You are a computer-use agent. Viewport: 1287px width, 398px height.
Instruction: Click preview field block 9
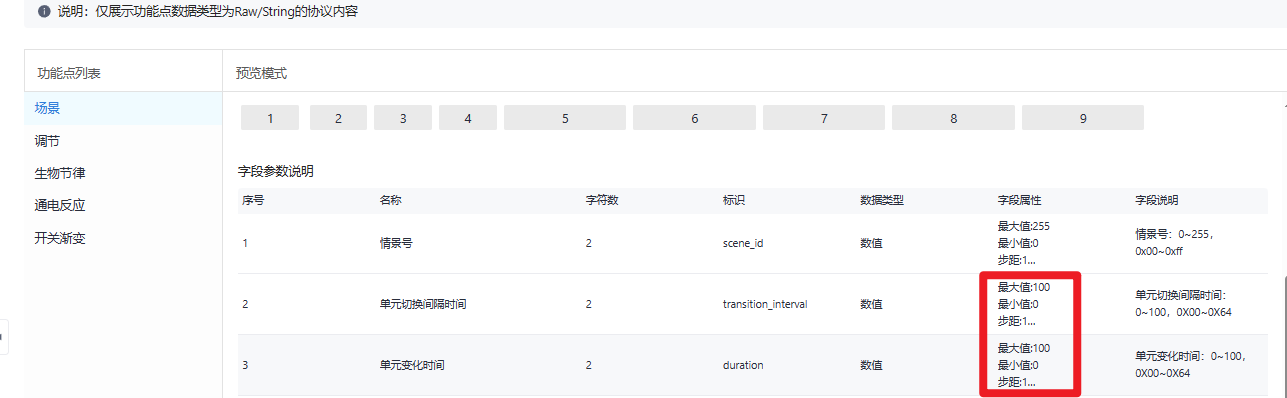click(1083, 118)
